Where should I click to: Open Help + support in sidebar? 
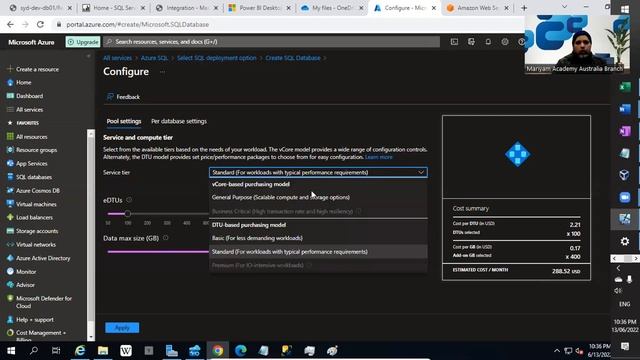click(34, 320)
